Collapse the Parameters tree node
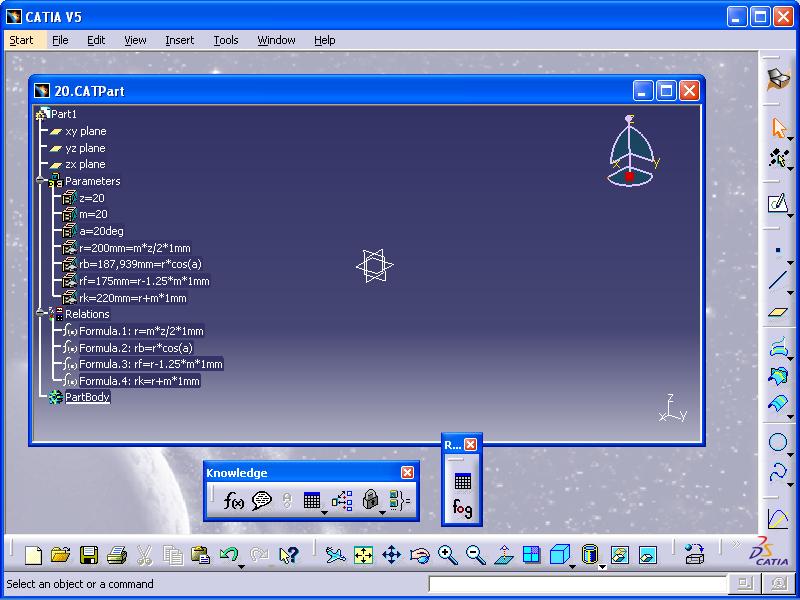This screenshot has height=600, width=800. point(41,181)
